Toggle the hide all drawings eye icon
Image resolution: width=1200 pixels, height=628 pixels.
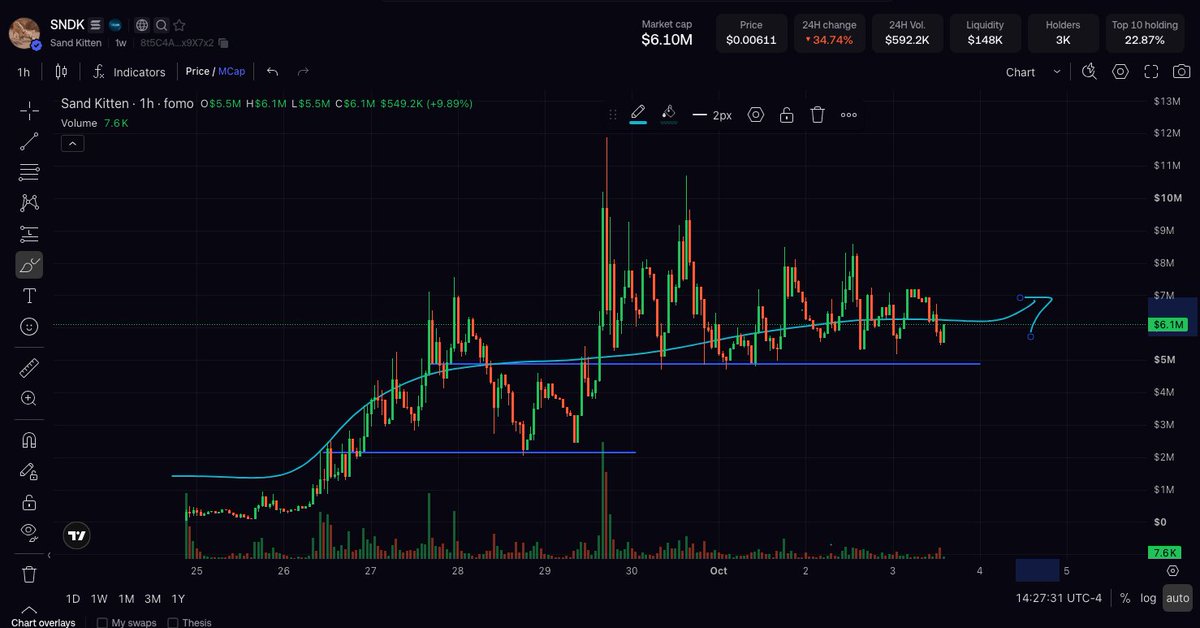pyautogui.click(x=30, y=532)
